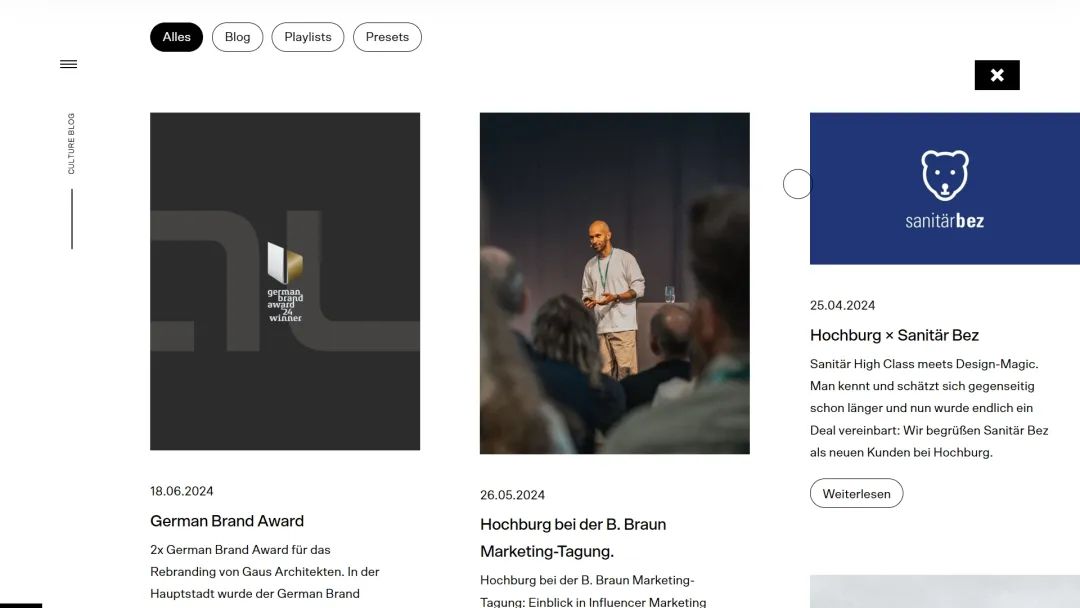Click the 26.05.2024 post date
This screenshot has width=1080, height=608.
512,495
